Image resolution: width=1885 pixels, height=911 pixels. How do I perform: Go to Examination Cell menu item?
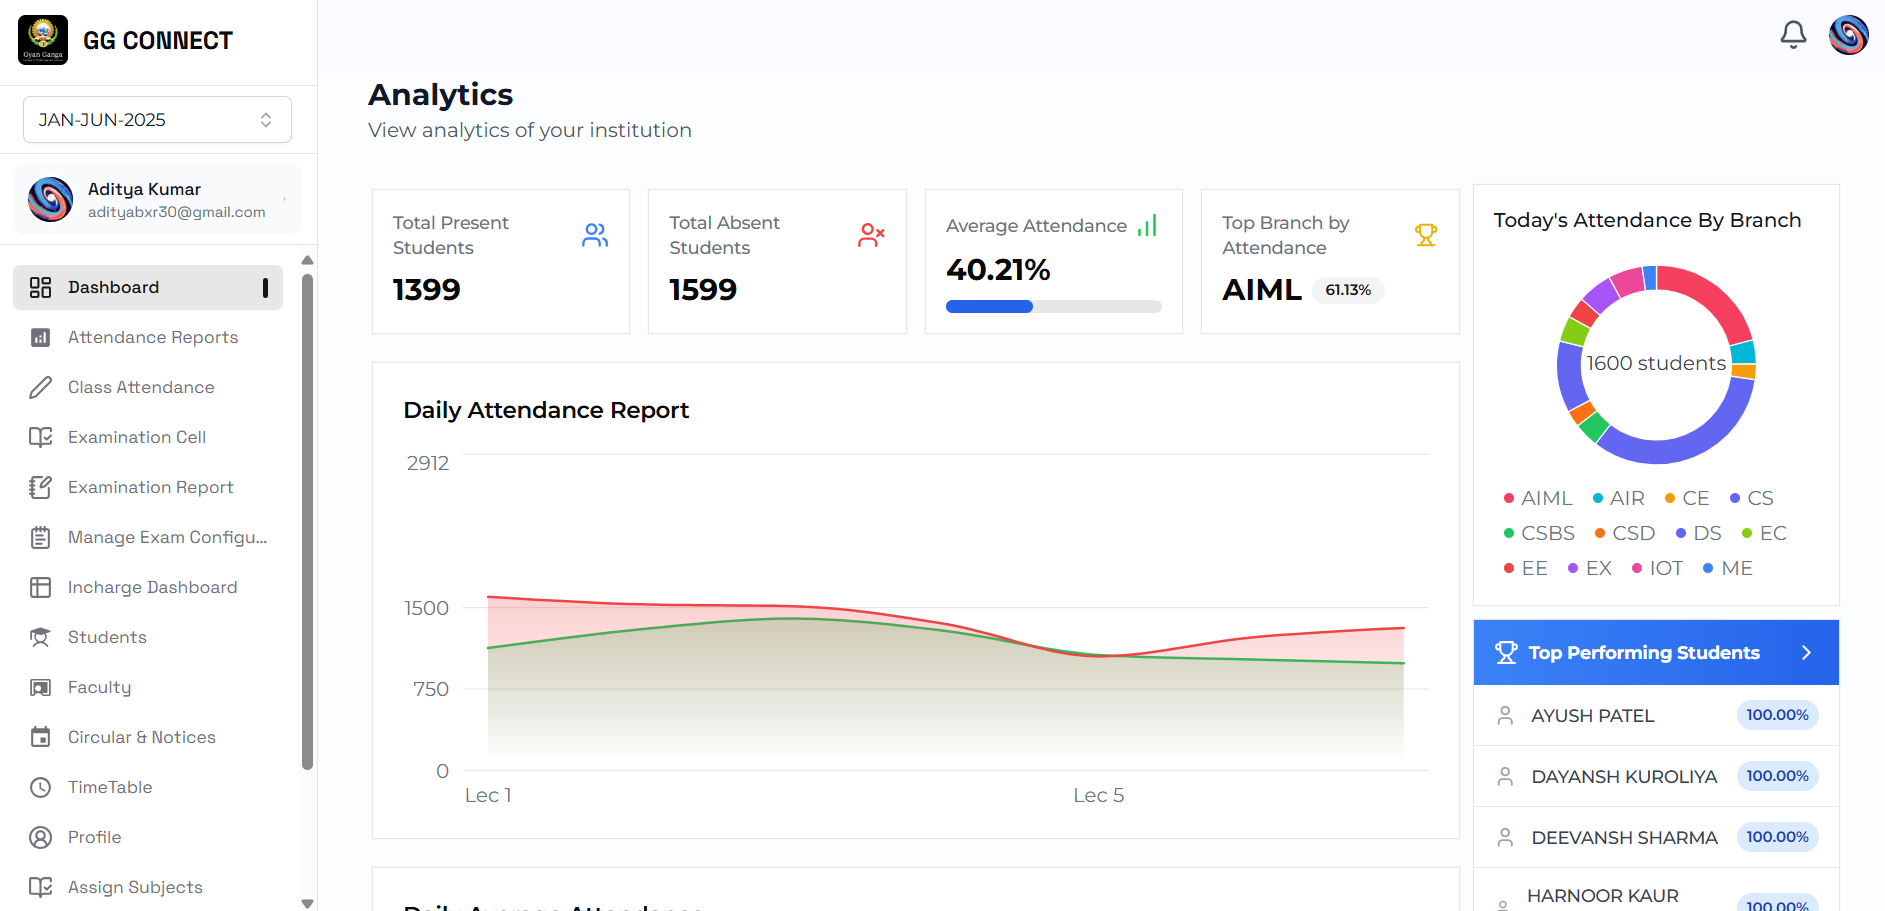(136, 437)
